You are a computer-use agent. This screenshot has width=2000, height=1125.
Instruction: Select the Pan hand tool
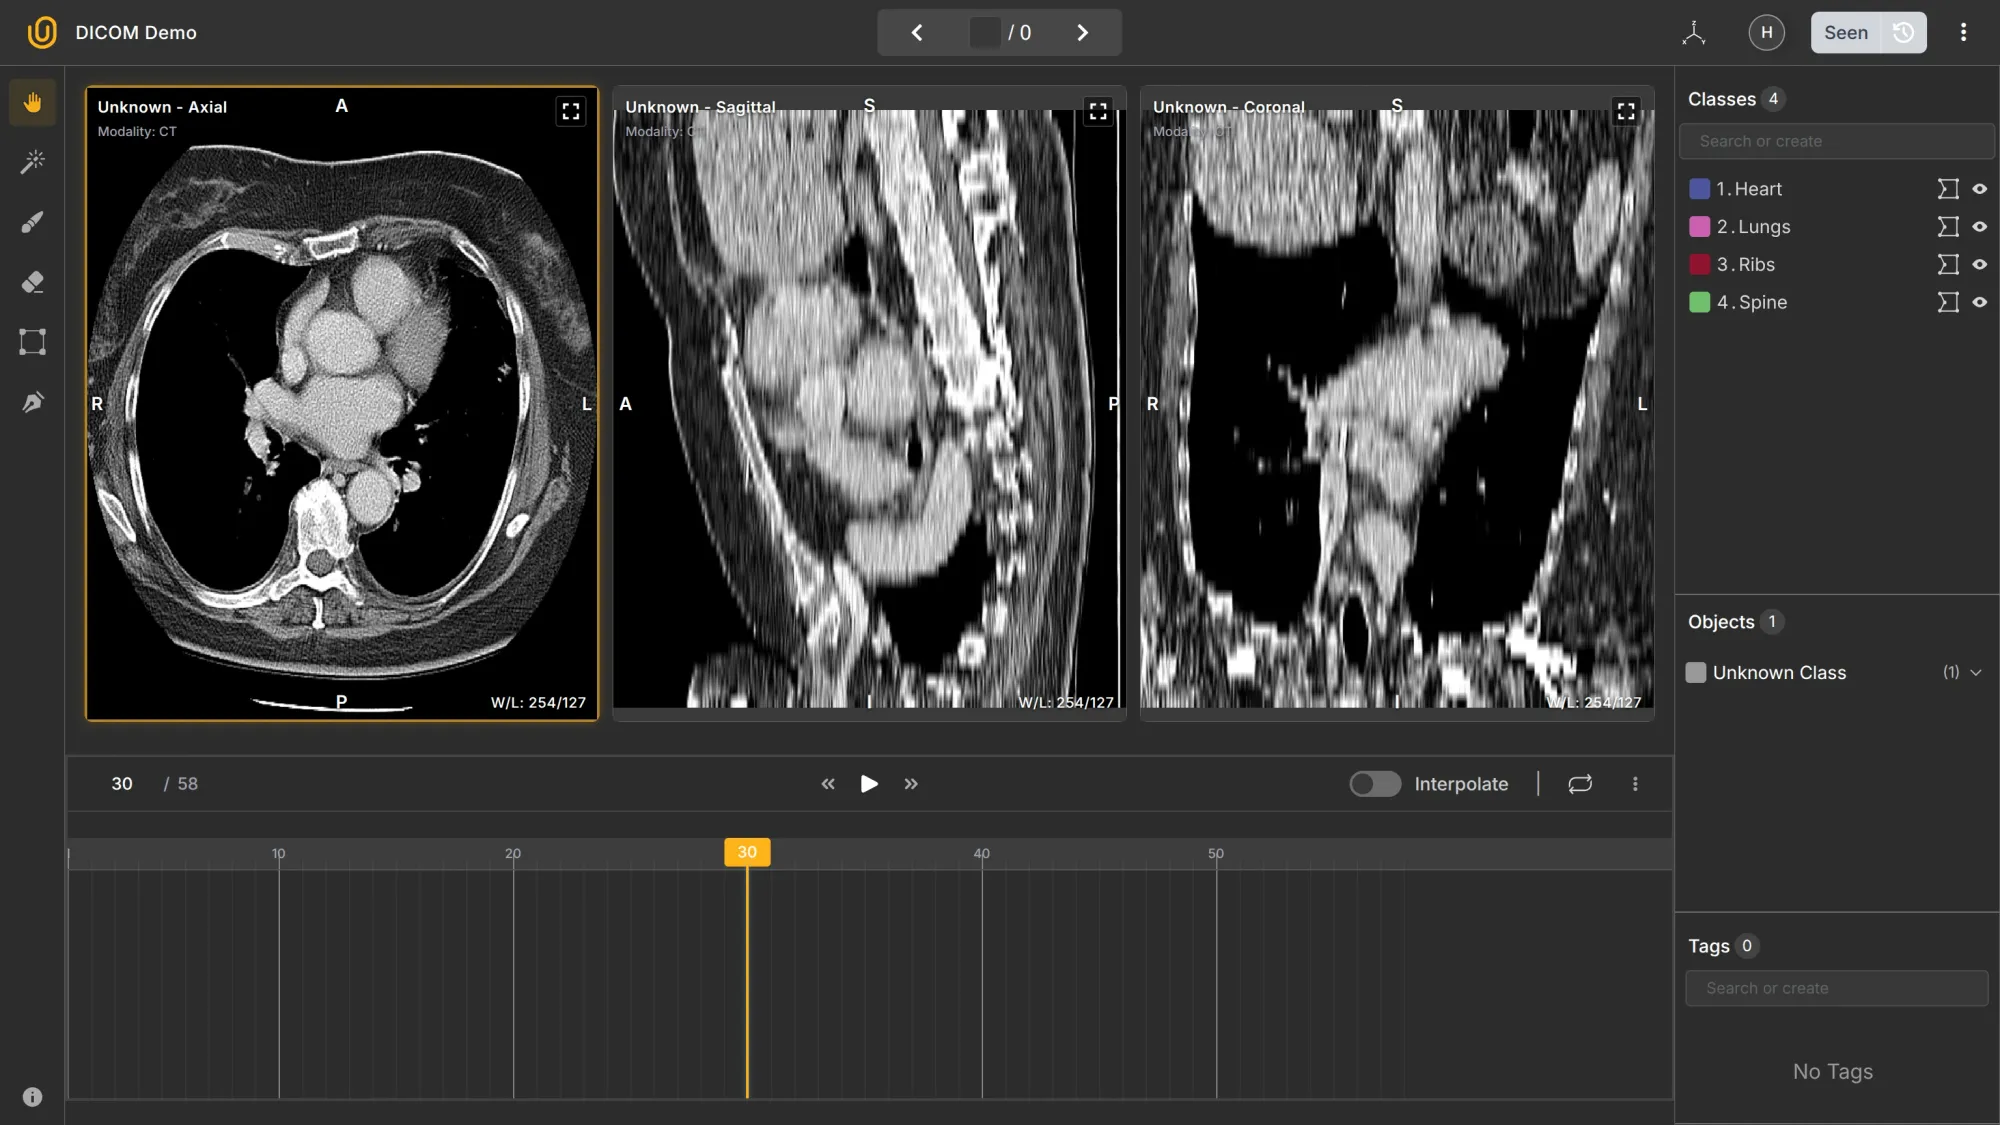[32, 102]
